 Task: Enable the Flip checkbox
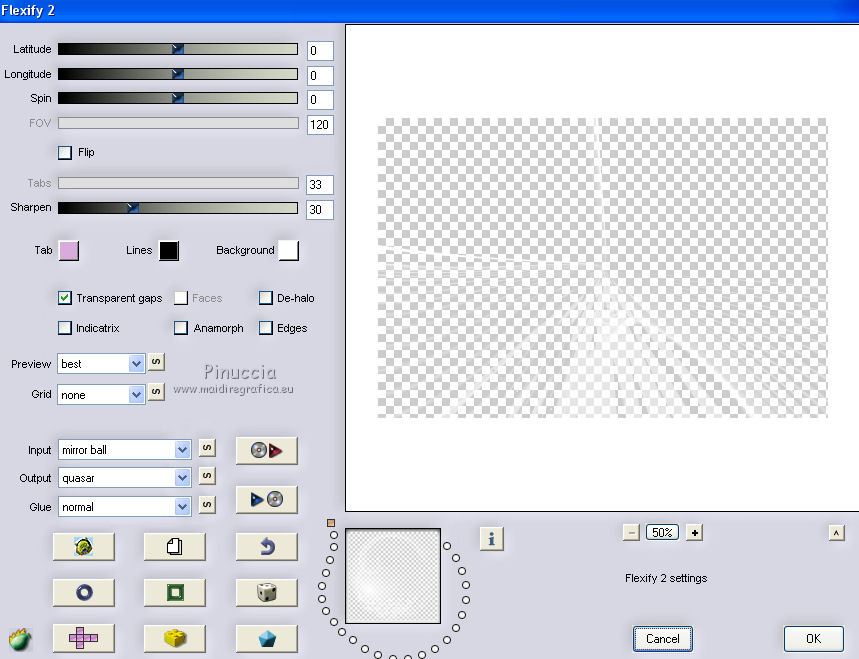click(65, 152)
